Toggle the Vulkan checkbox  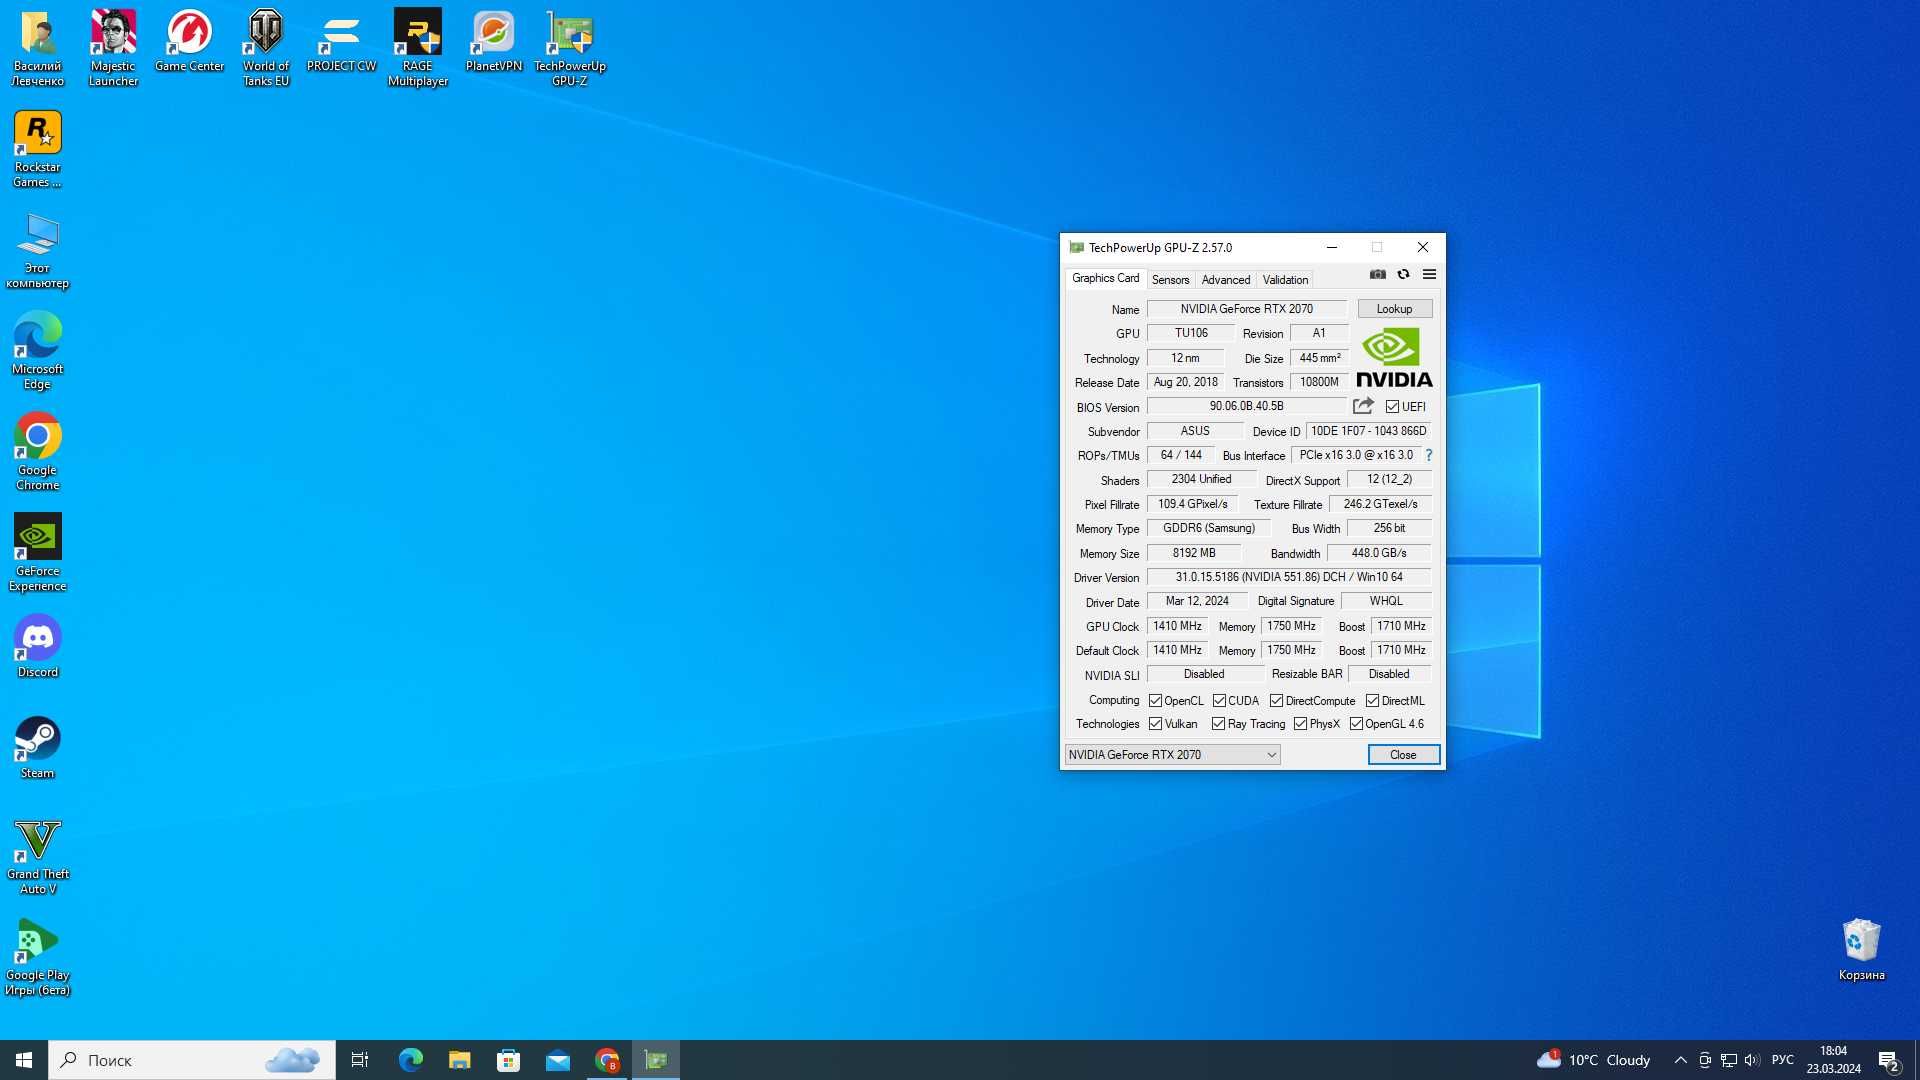click(1155, 724)
